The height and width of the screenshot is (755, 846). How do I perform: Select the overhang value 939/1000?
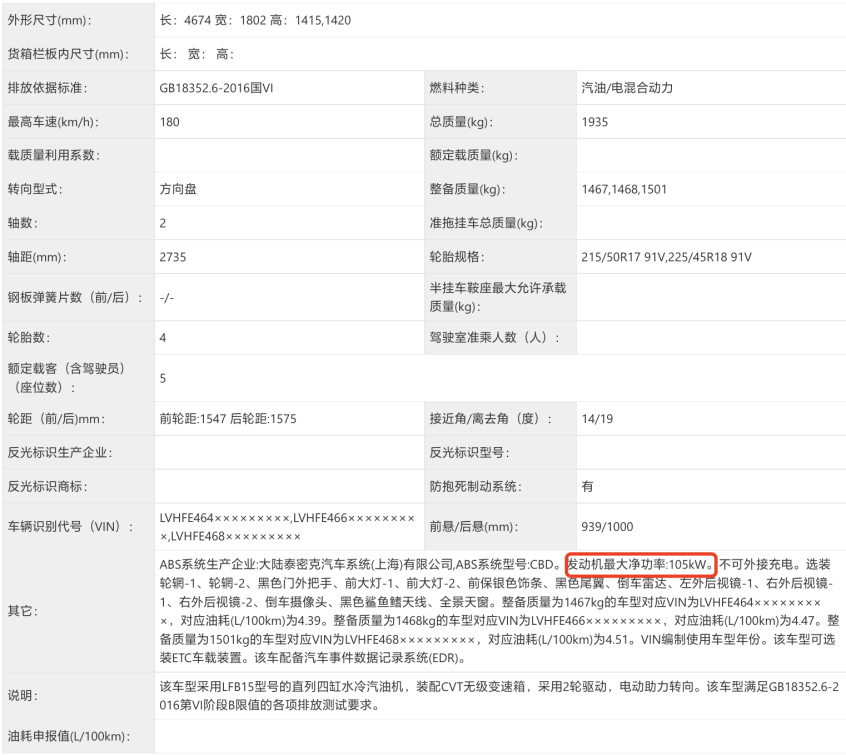click(x=608, y=527)
